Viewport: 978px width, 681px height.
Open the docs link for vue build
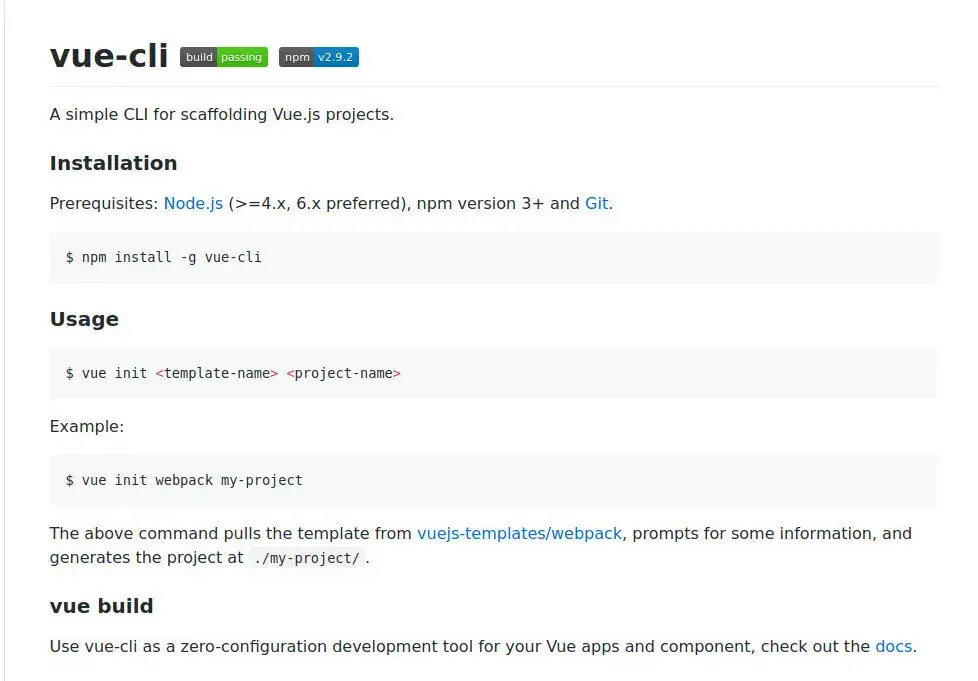(x=893, y=646)
